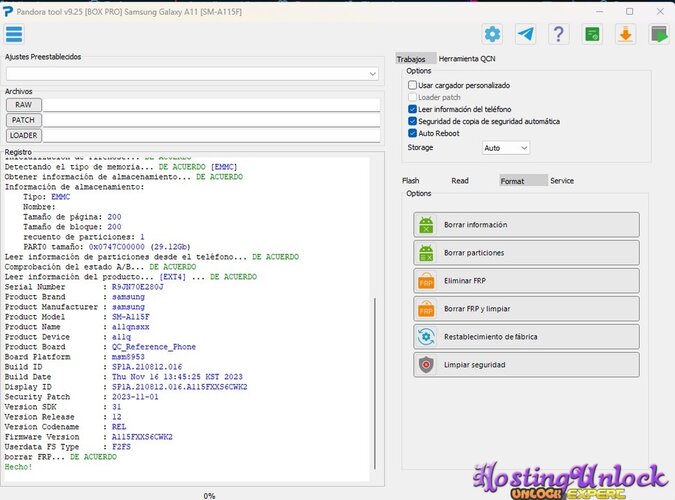Click the FRP icon beside Eliminar FRP
The height and width of the screenshot is (500, 675).
(426, 281)
